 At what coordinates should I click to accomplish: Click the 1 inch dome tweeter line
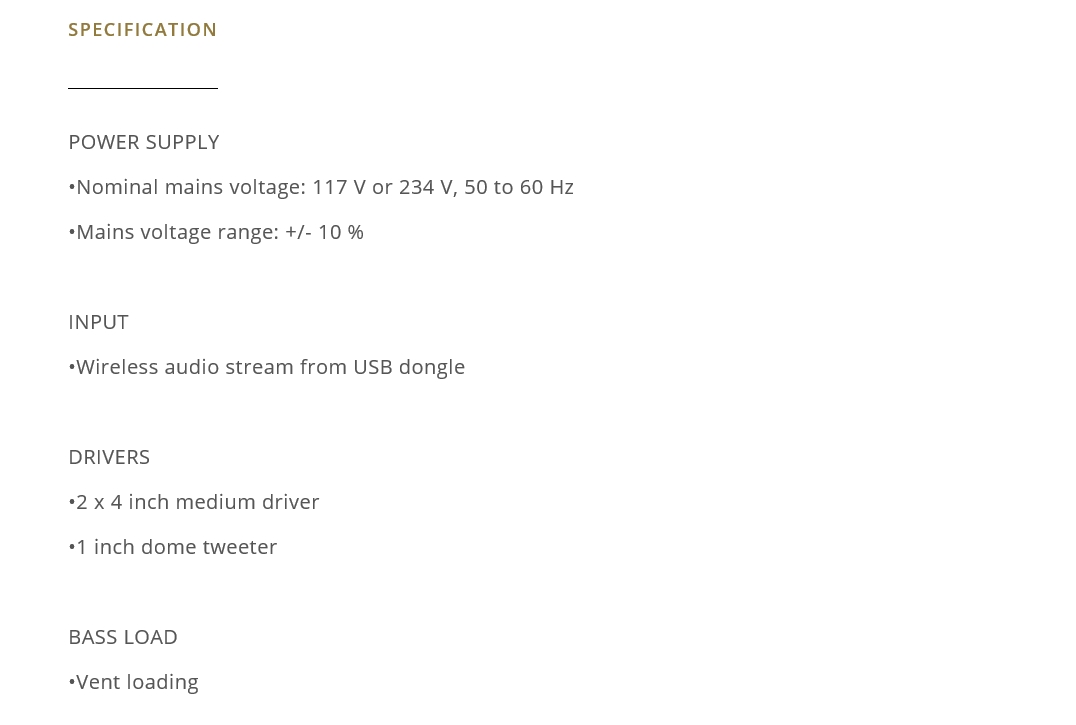173,547
